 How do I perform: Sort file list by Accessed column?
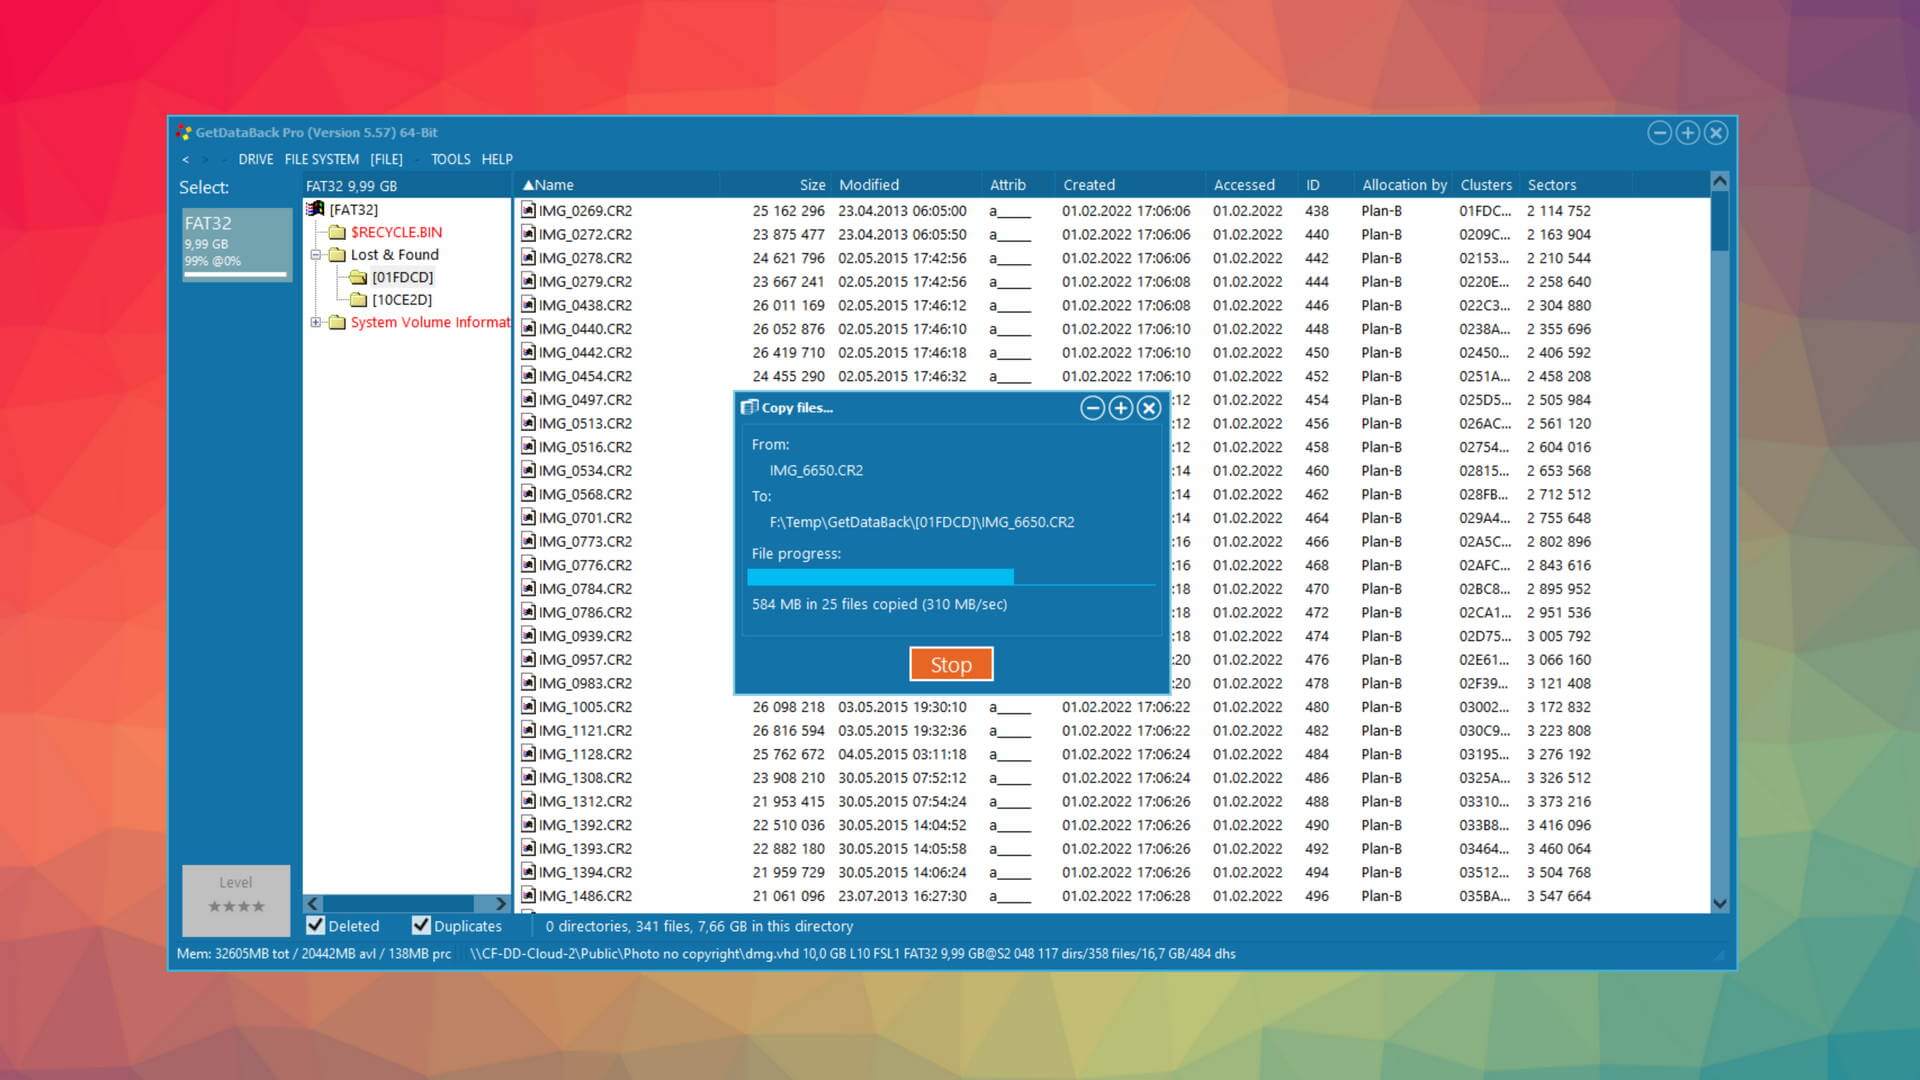click(1252, 185)
